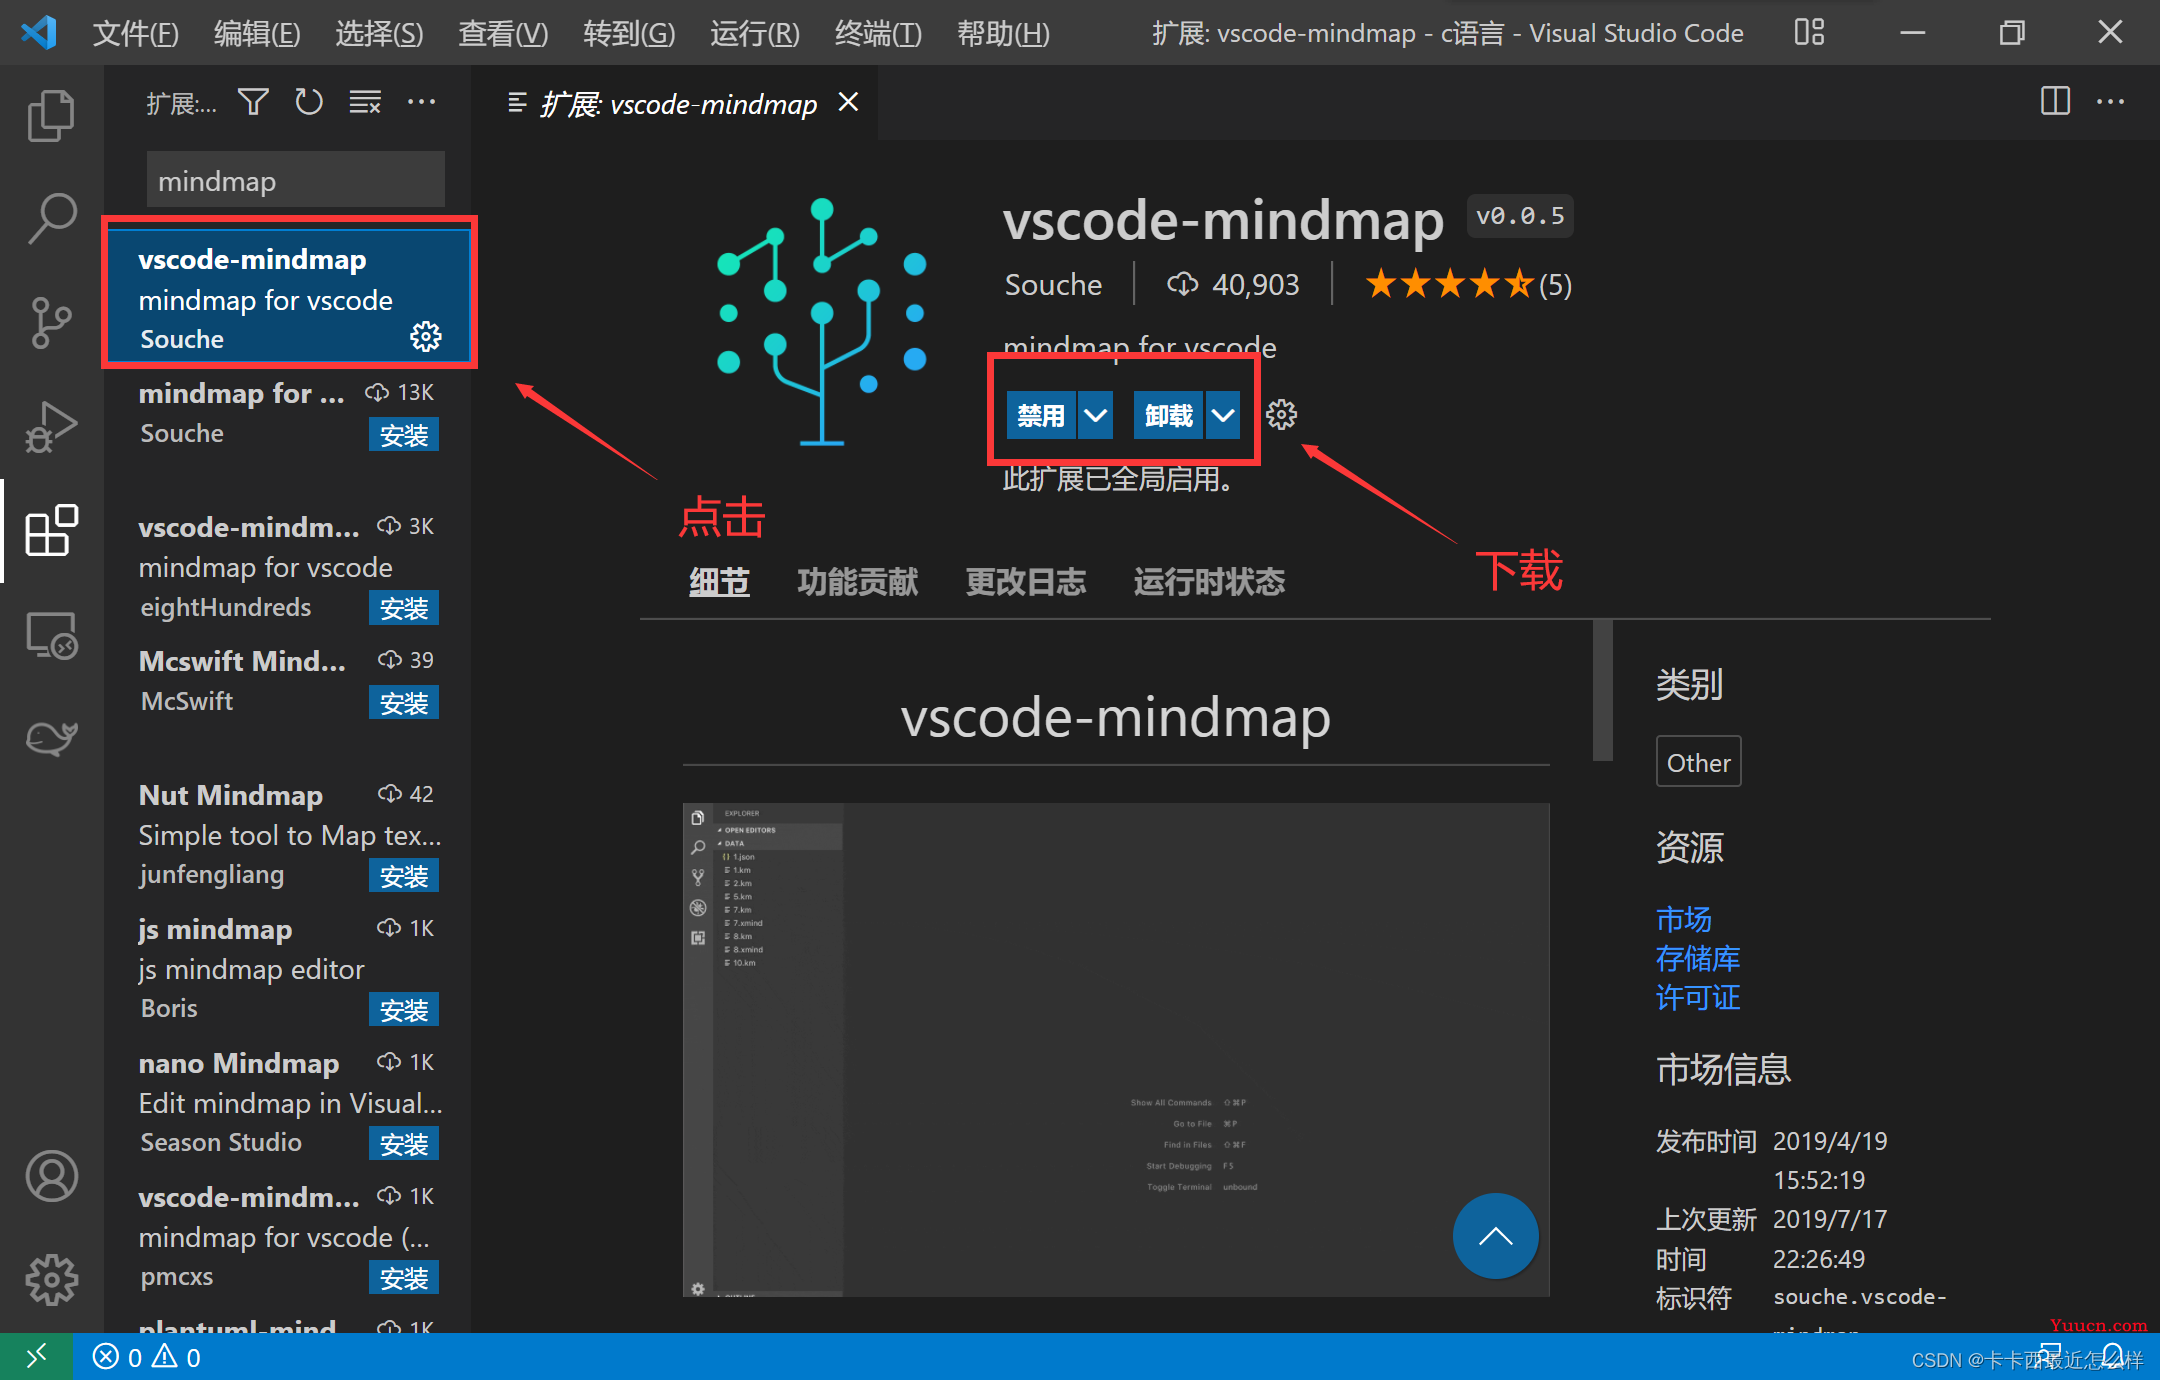Select Nut Mindmap list item
Screen dimensions: 2160x1380
pyautogui.click(x=289, y=835)
